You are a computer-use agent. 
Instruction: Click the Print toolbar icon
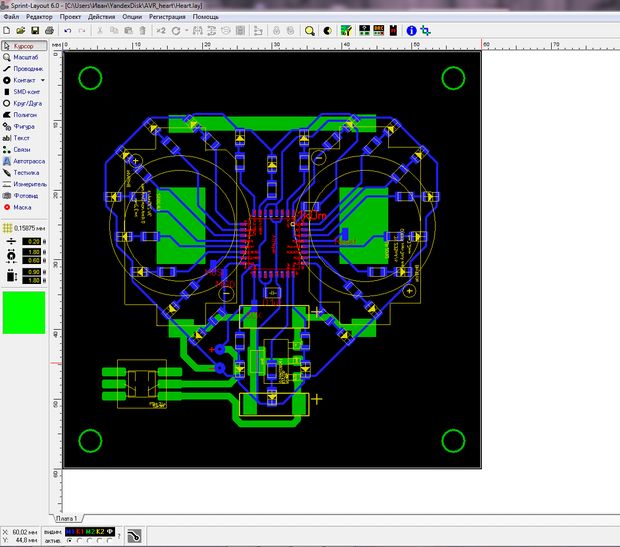[48, 31]
